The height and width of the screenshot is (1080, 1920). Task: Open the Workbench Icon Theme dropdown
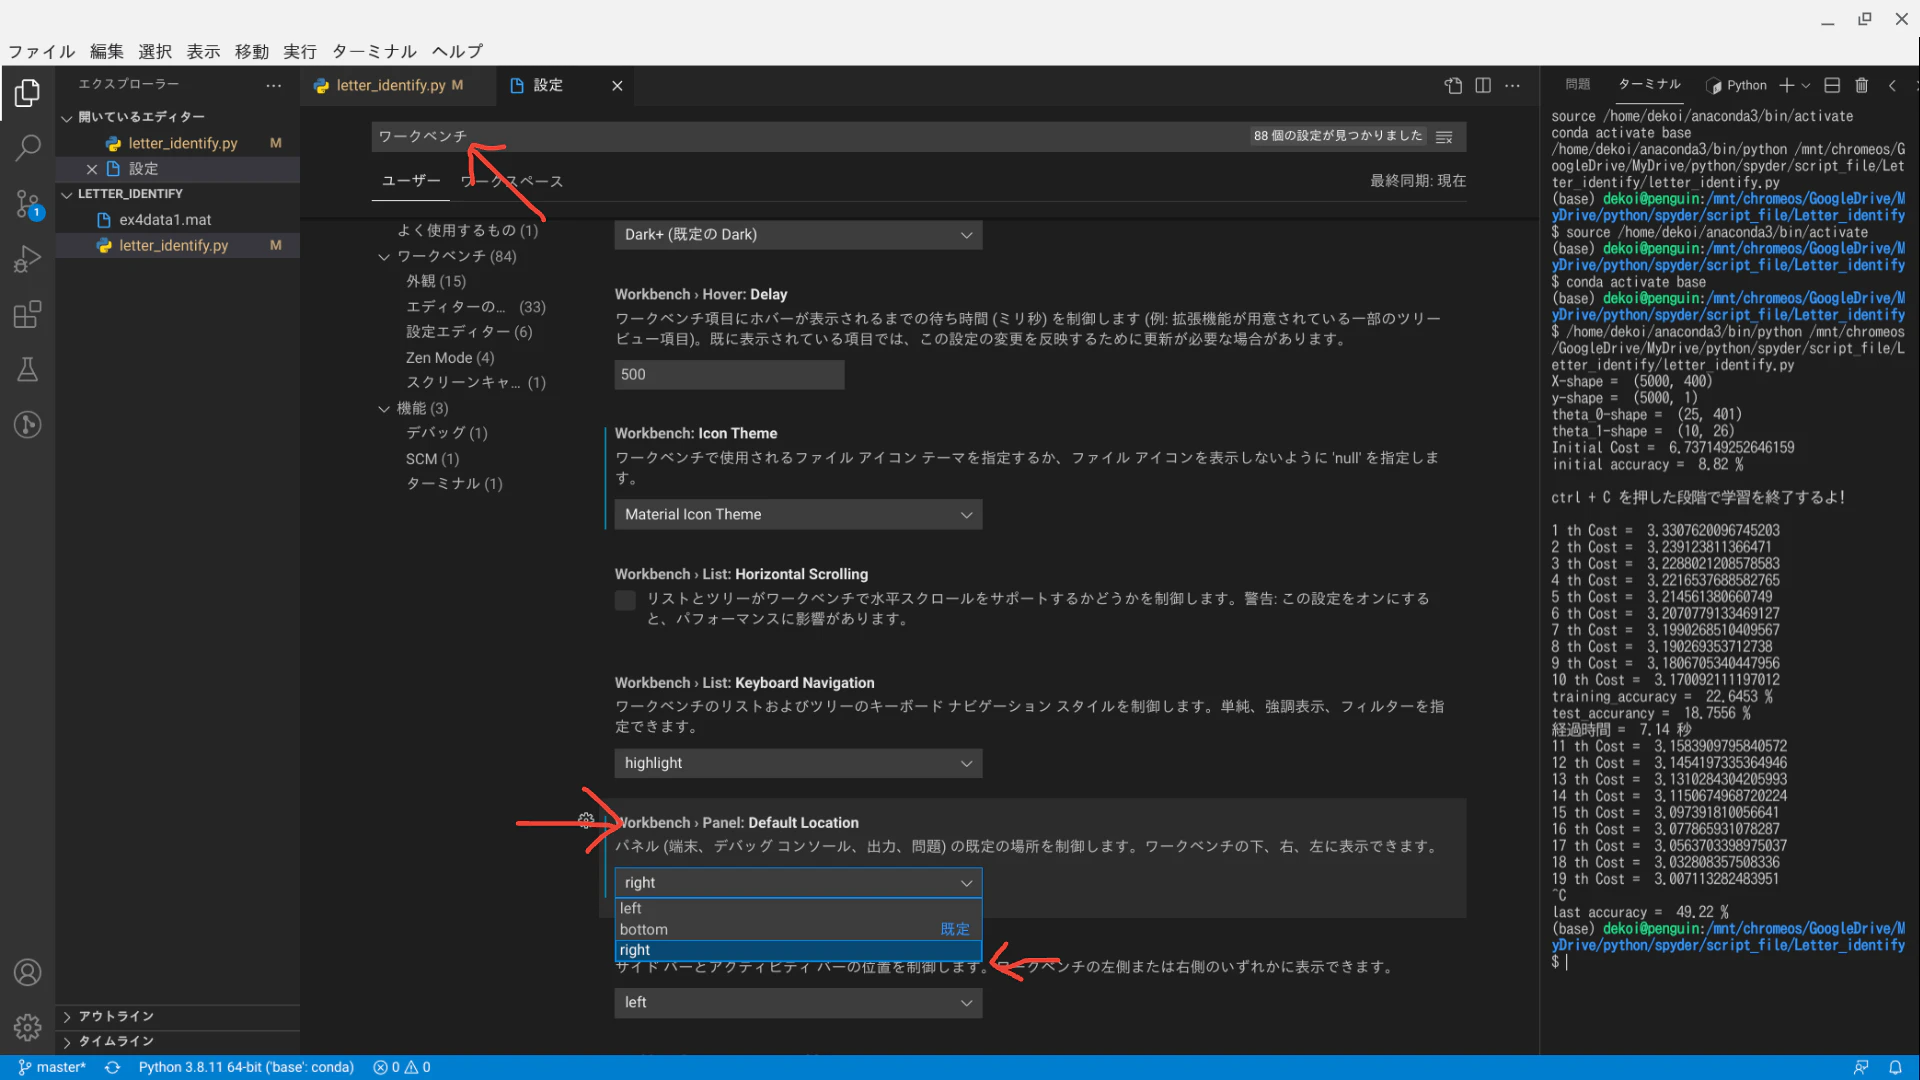point(797,514)
